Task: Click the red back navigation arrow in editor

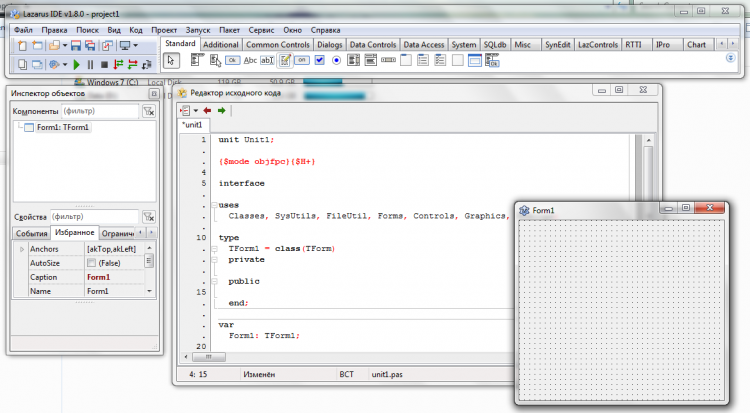Action: (x=207, y=110)
